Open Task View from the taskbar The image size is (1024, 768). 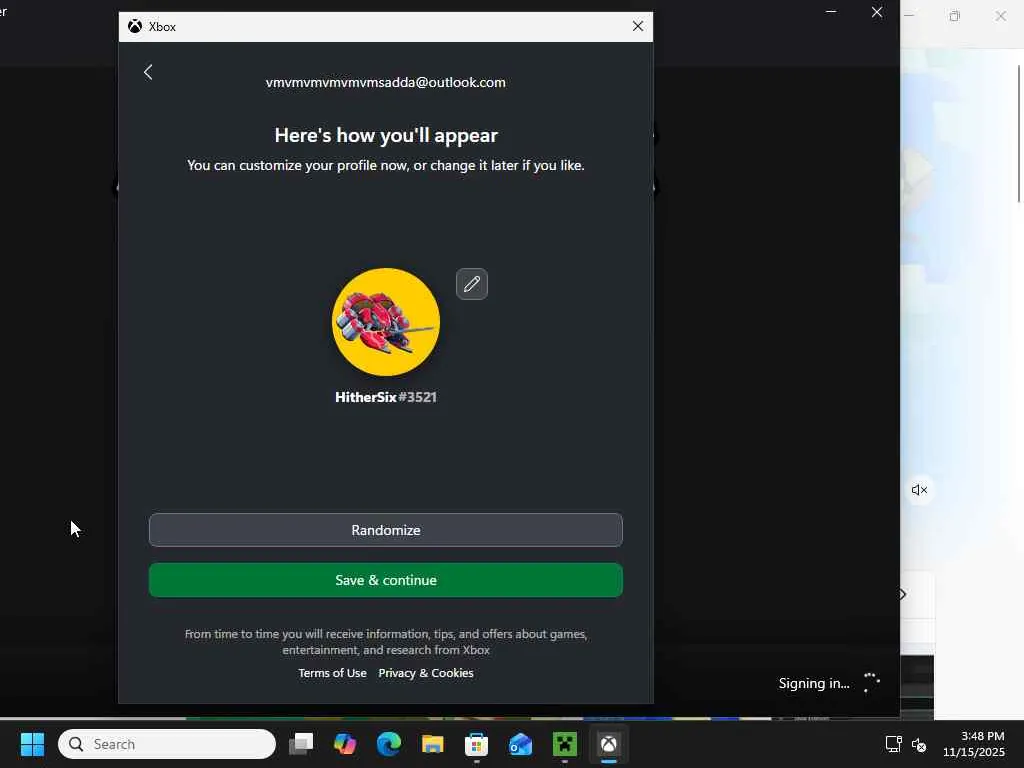tap(301, 744)
